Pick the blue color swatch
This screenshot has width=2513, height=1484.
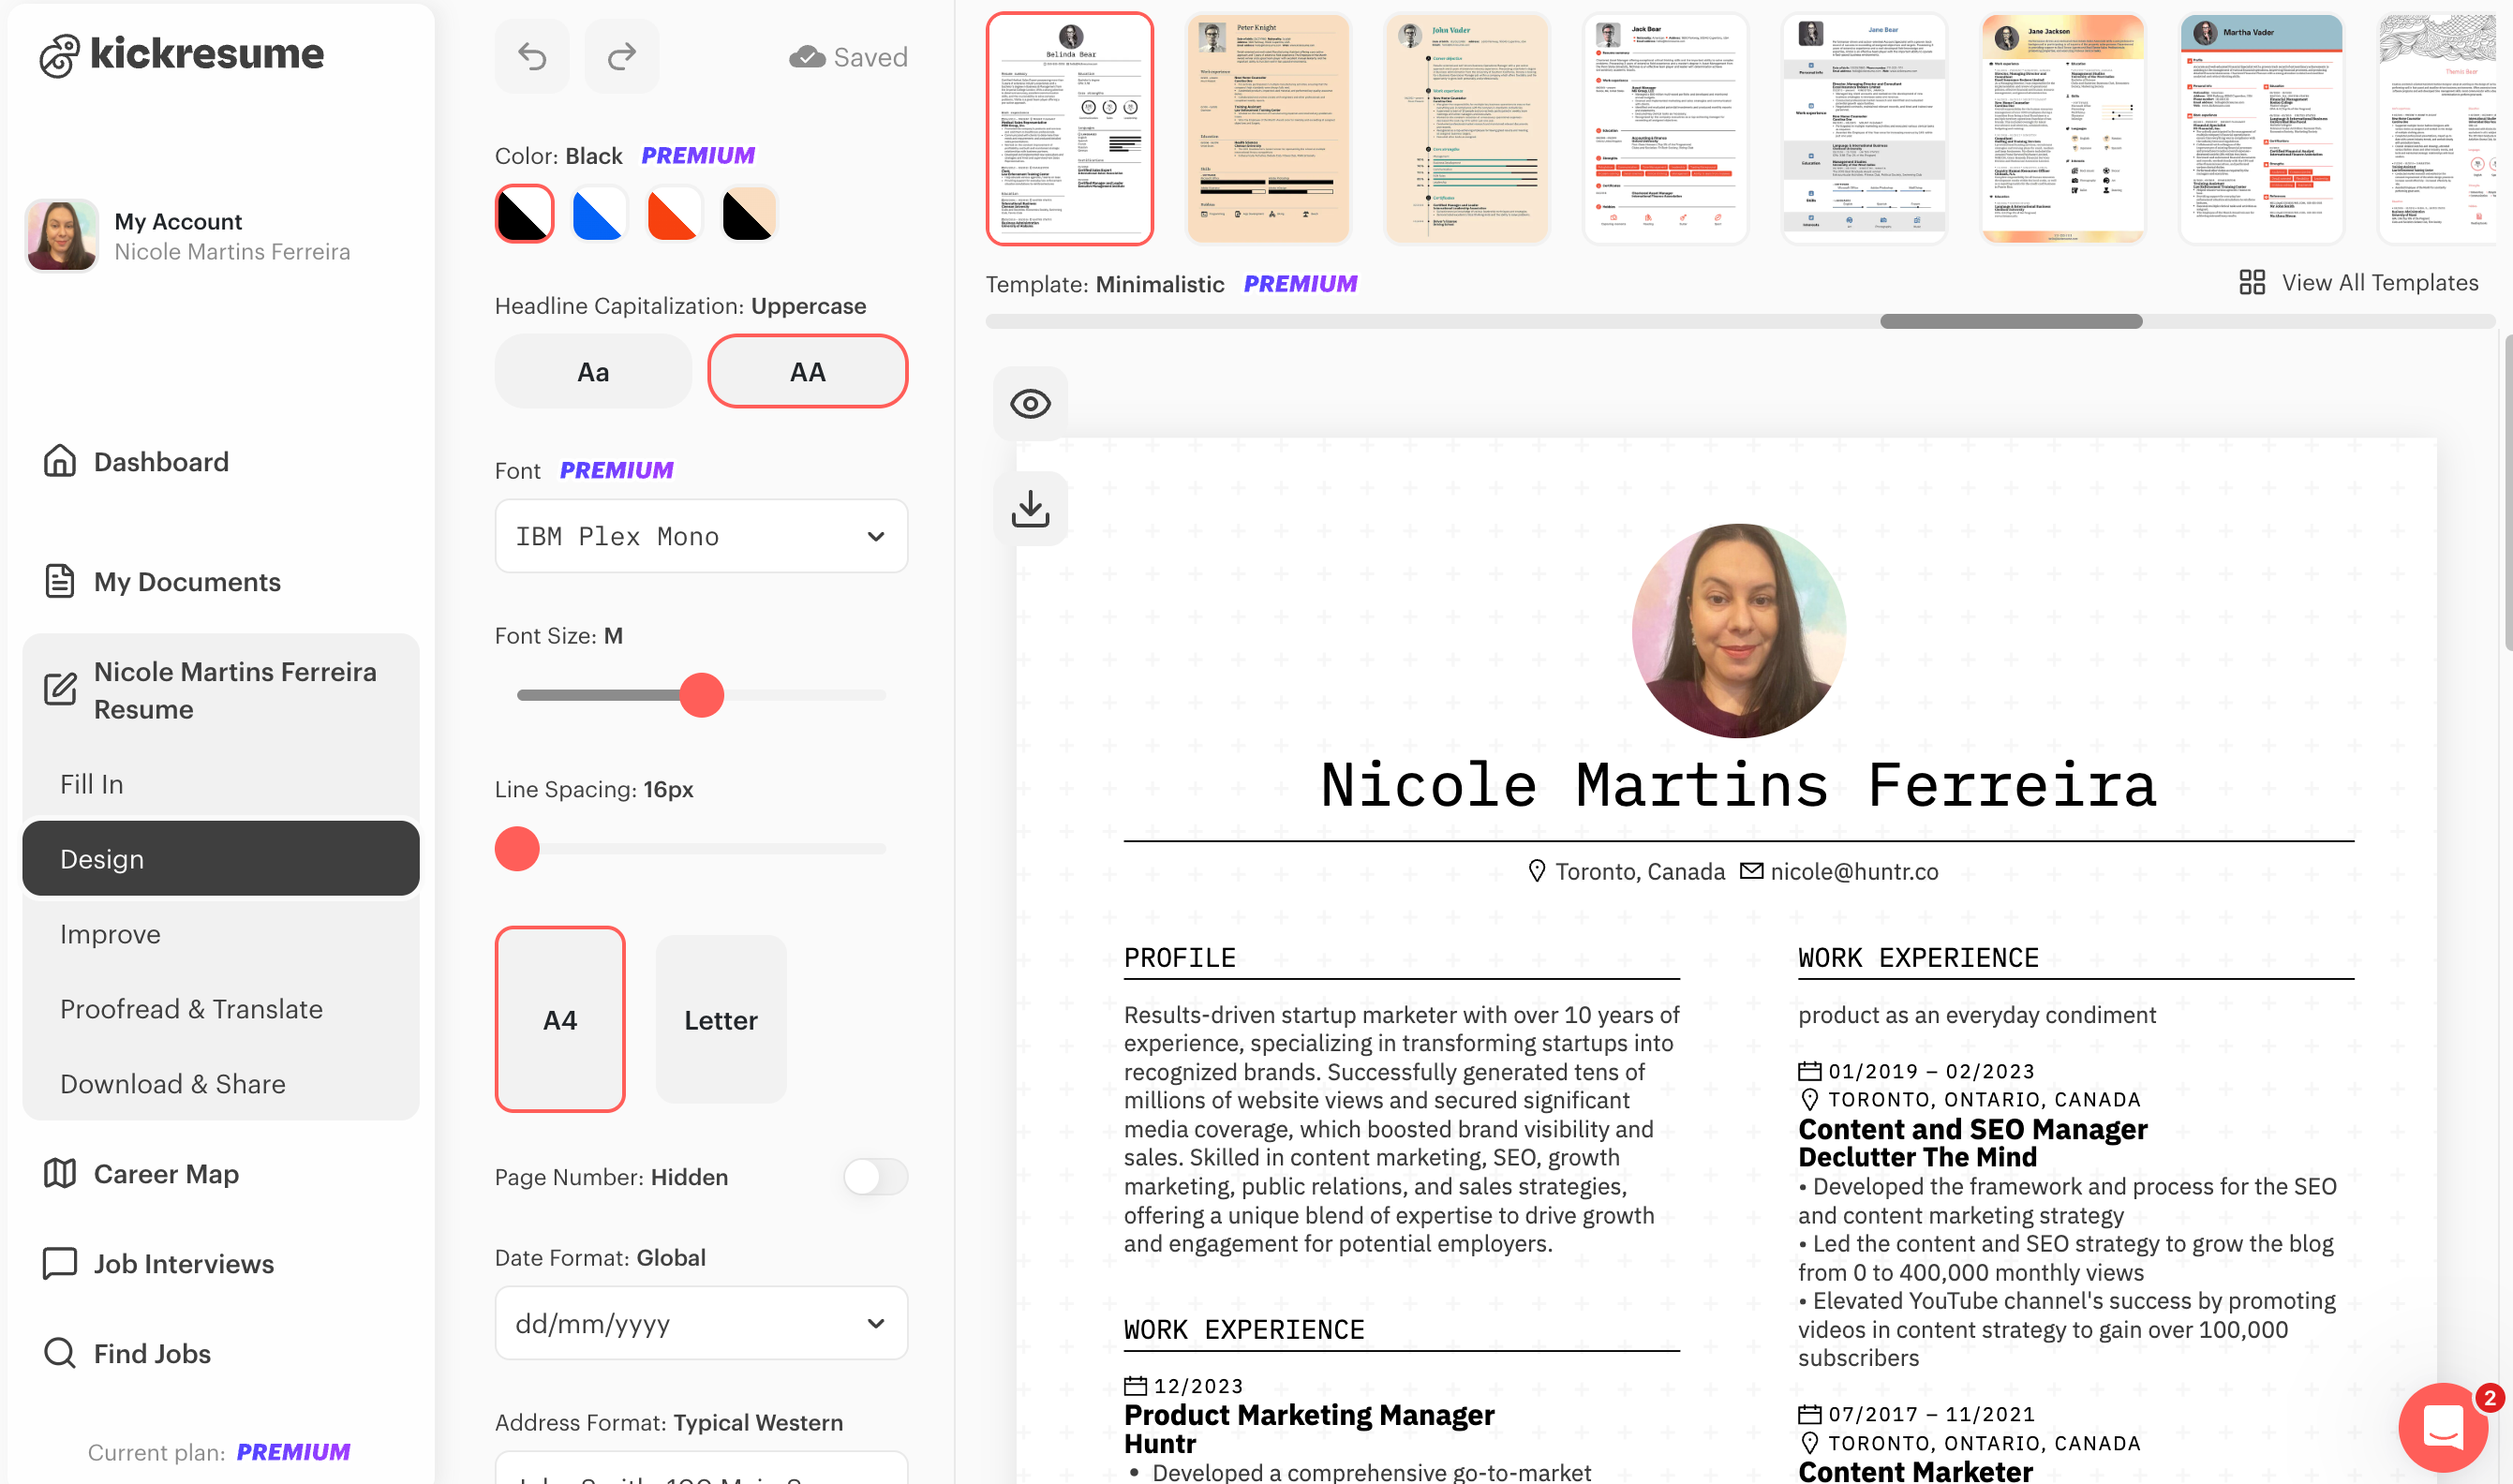click(598, 214)
